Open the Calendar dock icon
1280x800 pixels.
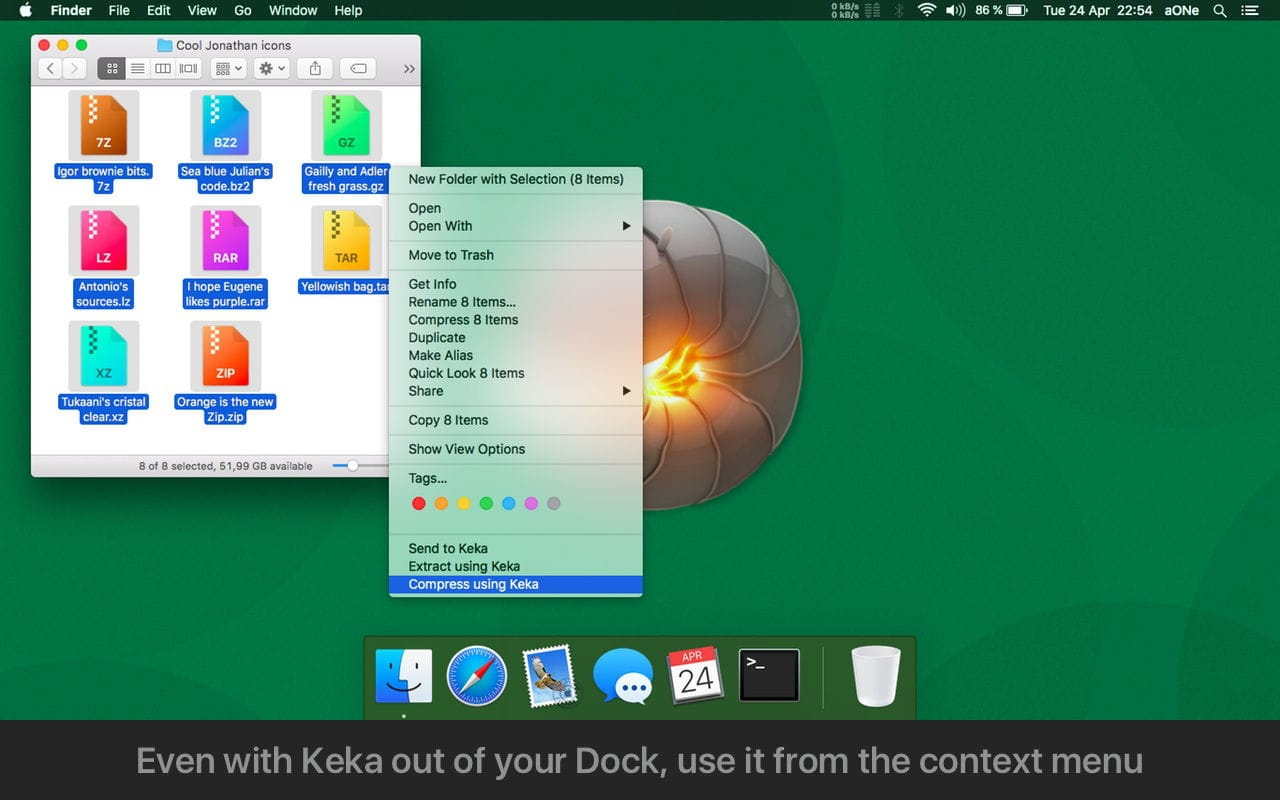point(695,676)
